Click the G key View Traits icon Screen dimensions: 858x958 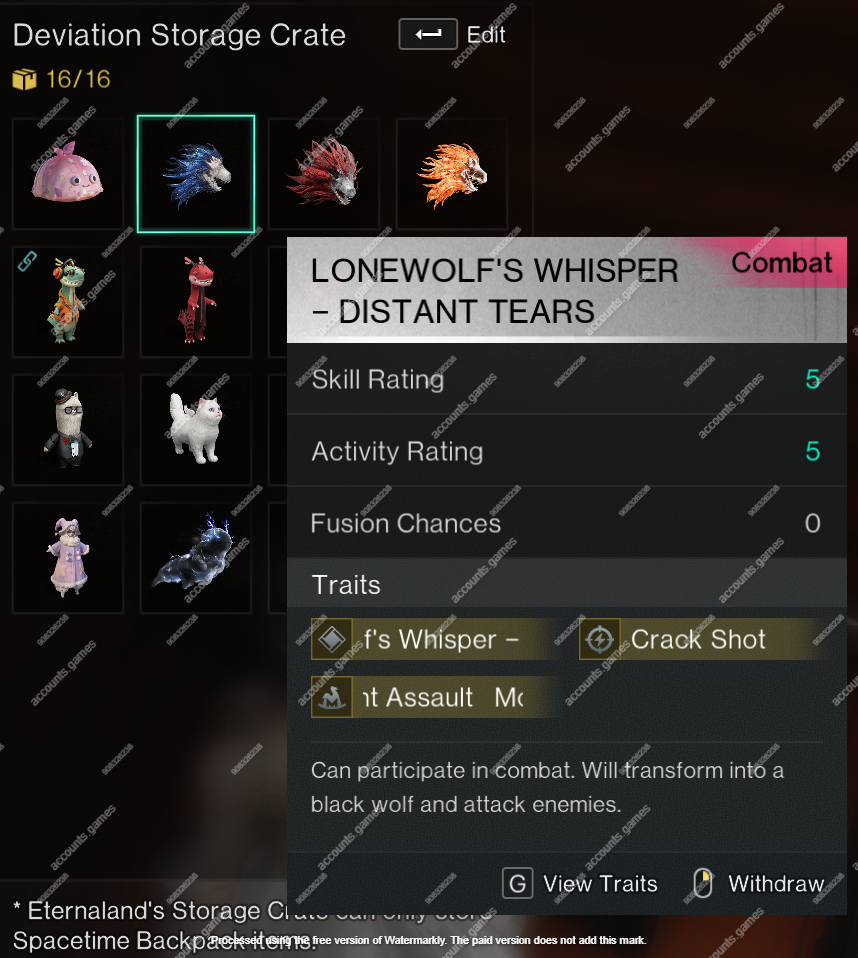[518, 883]
